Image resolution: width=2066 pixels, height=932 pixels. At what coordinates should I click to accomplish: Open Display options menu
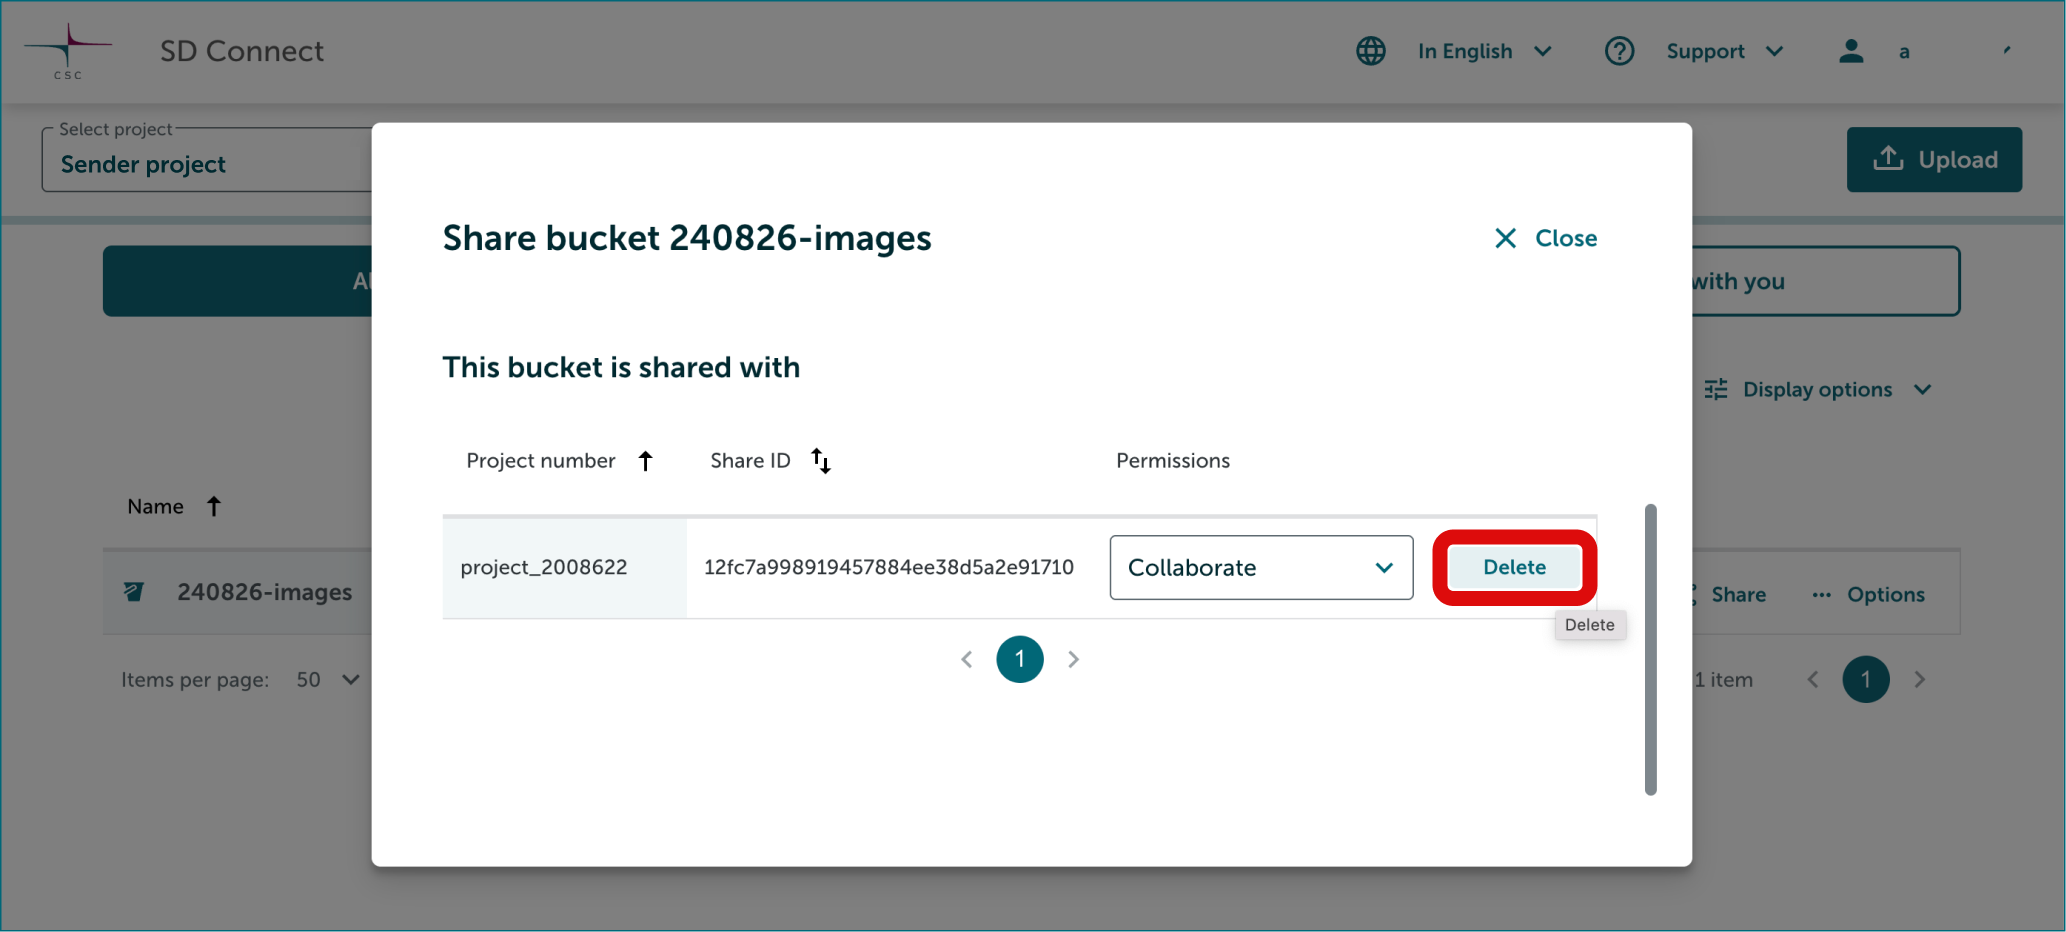tap(1818, 389)
